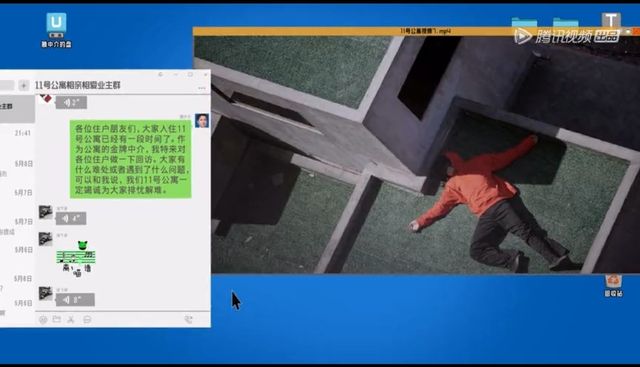Click the plus button beside search box

[24, 85]
